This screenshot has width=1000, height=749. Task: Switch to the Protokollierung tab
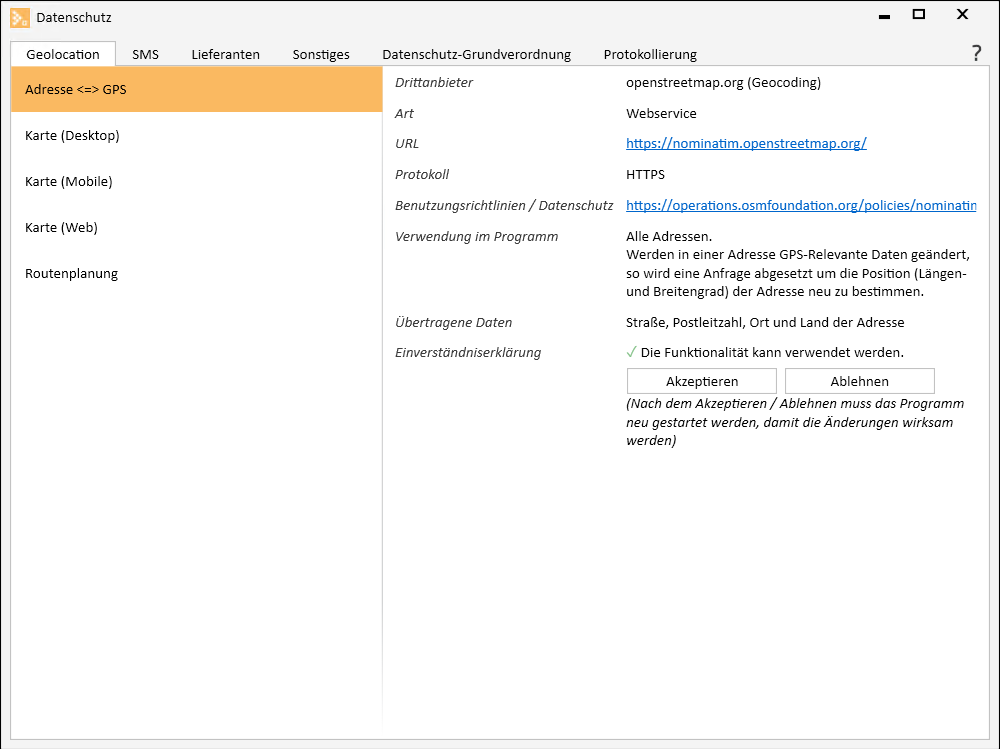pyautogui.click(x=650, y=55)
